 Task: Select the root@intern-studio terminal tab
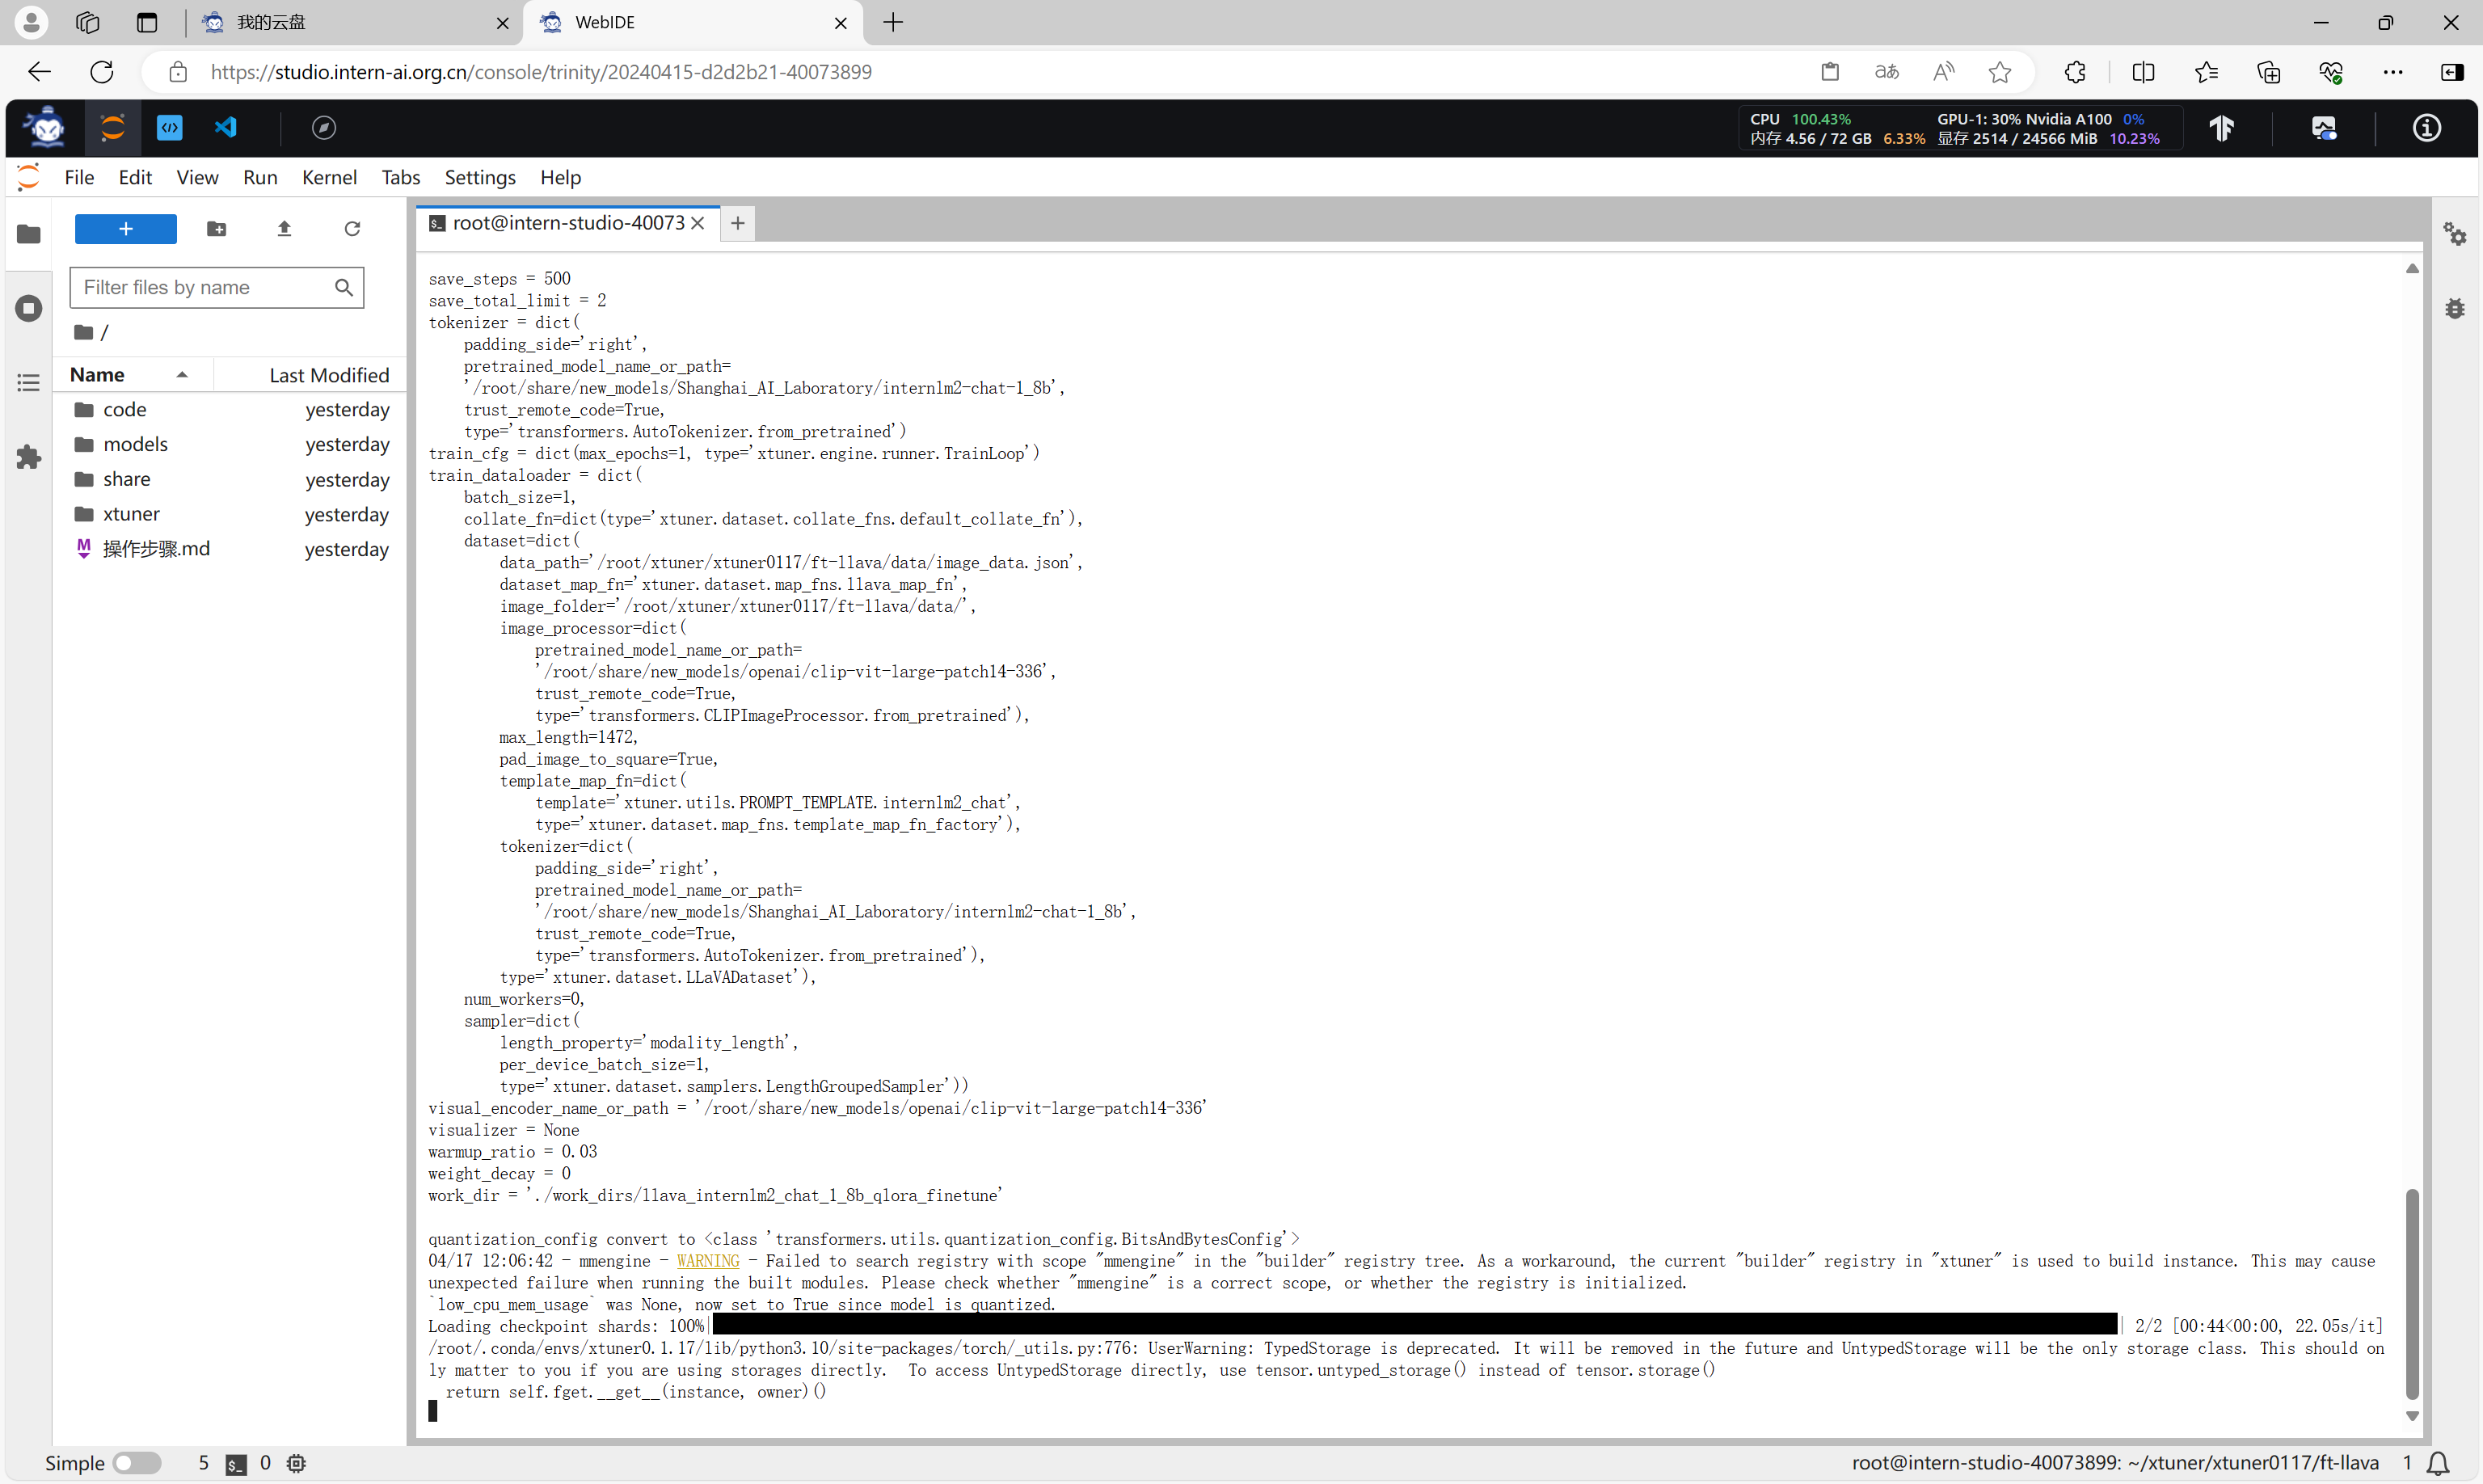567,223
